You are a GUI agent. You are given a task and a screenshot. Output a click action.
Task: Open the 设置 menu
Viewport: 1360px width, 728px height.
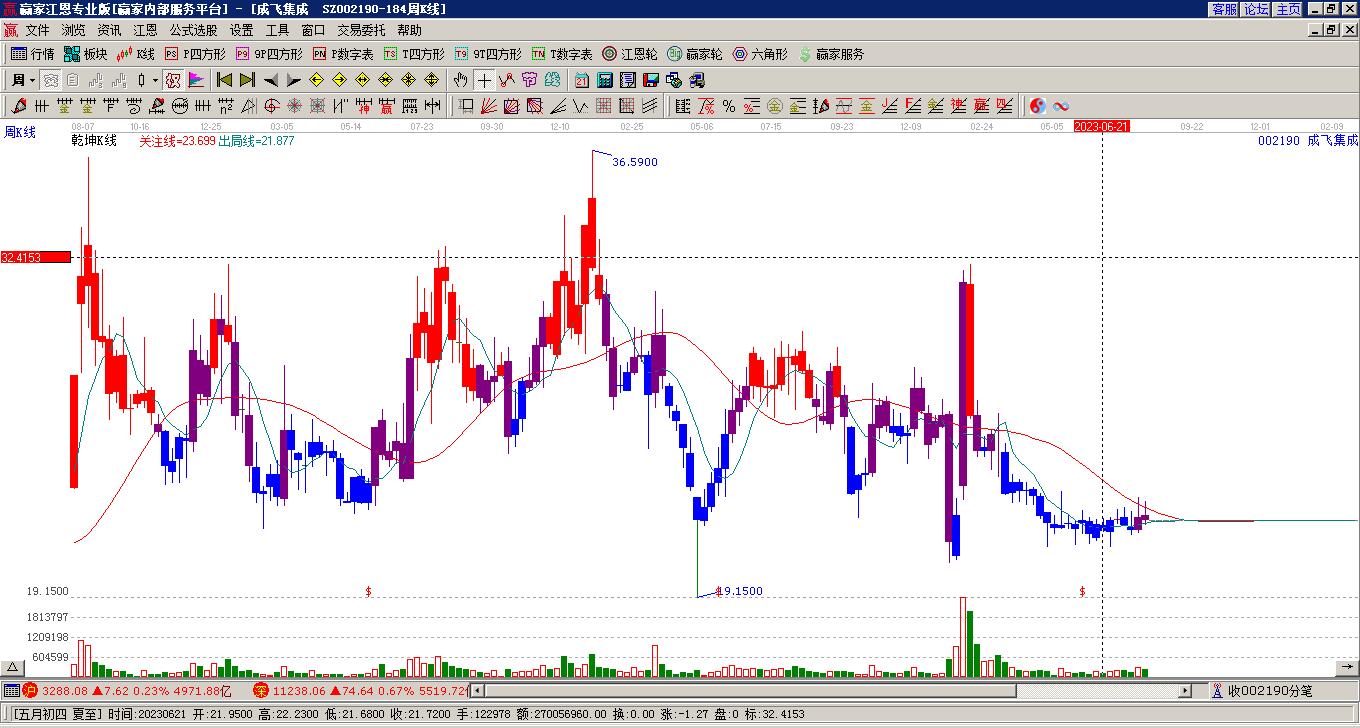click(241, 31)
